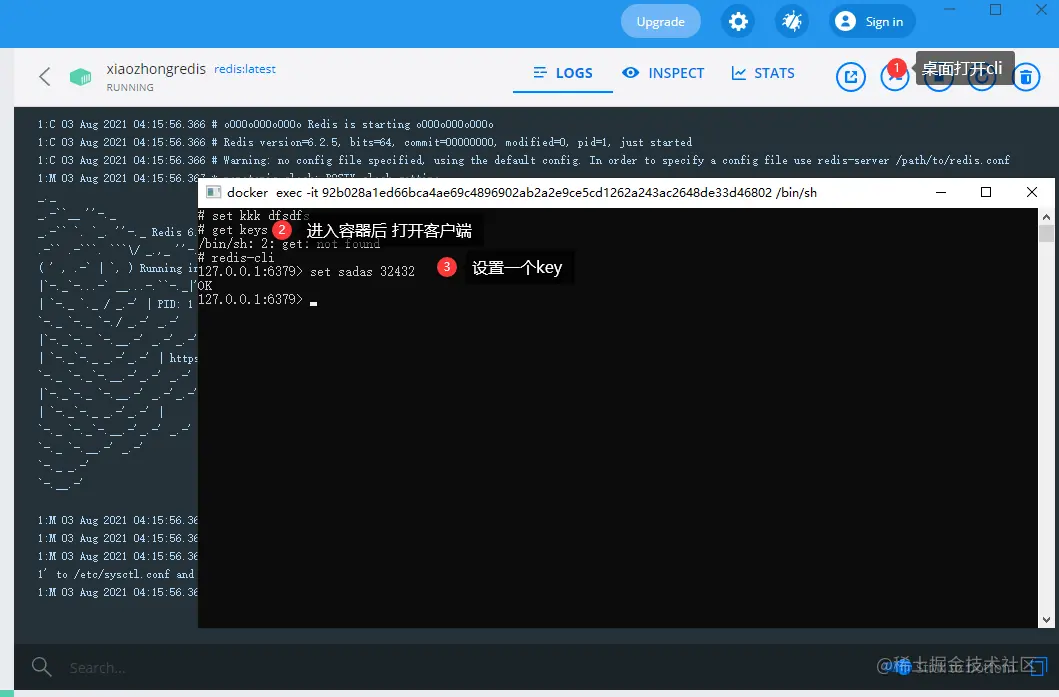This screenshot has height=697, width=1059.
Task: Switch to the INSPECT tab
Action: (x=663, y=73)
